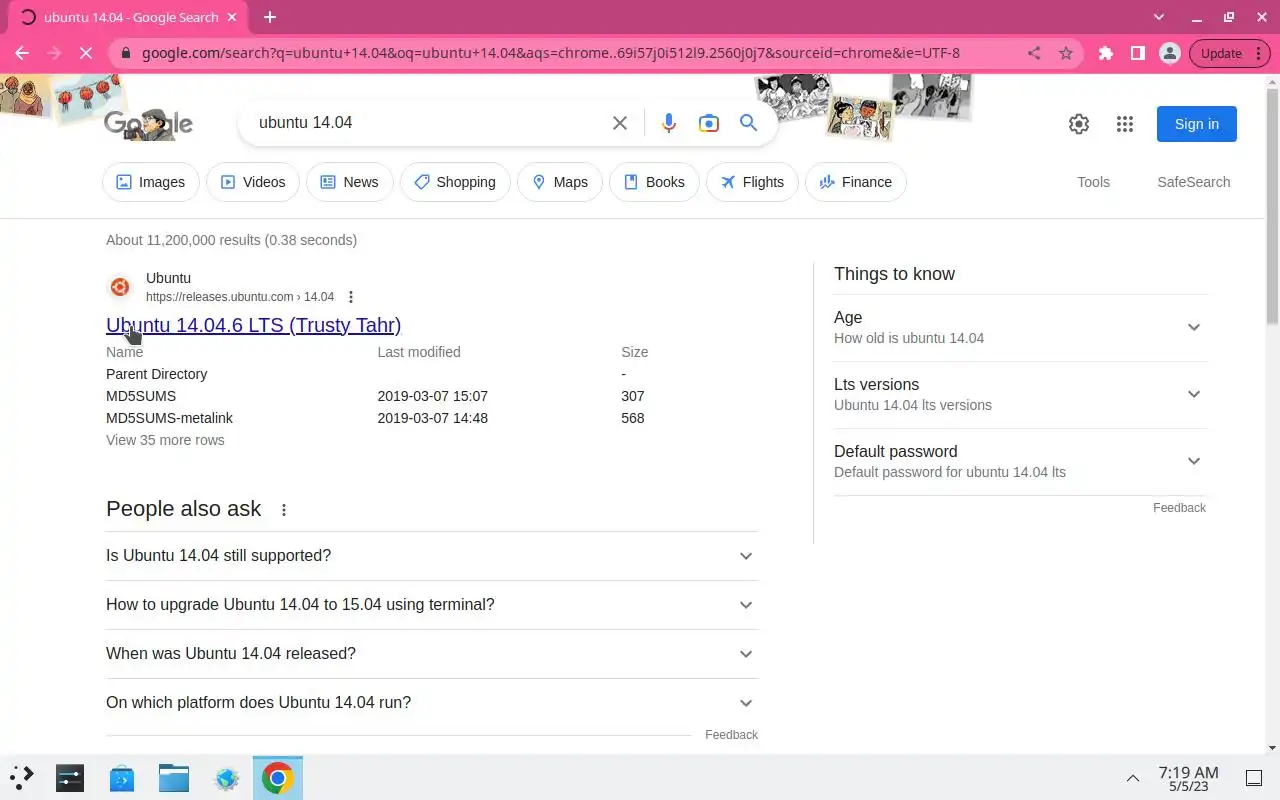Launch web browser globe taskbar icon

[x=227, y=777]
